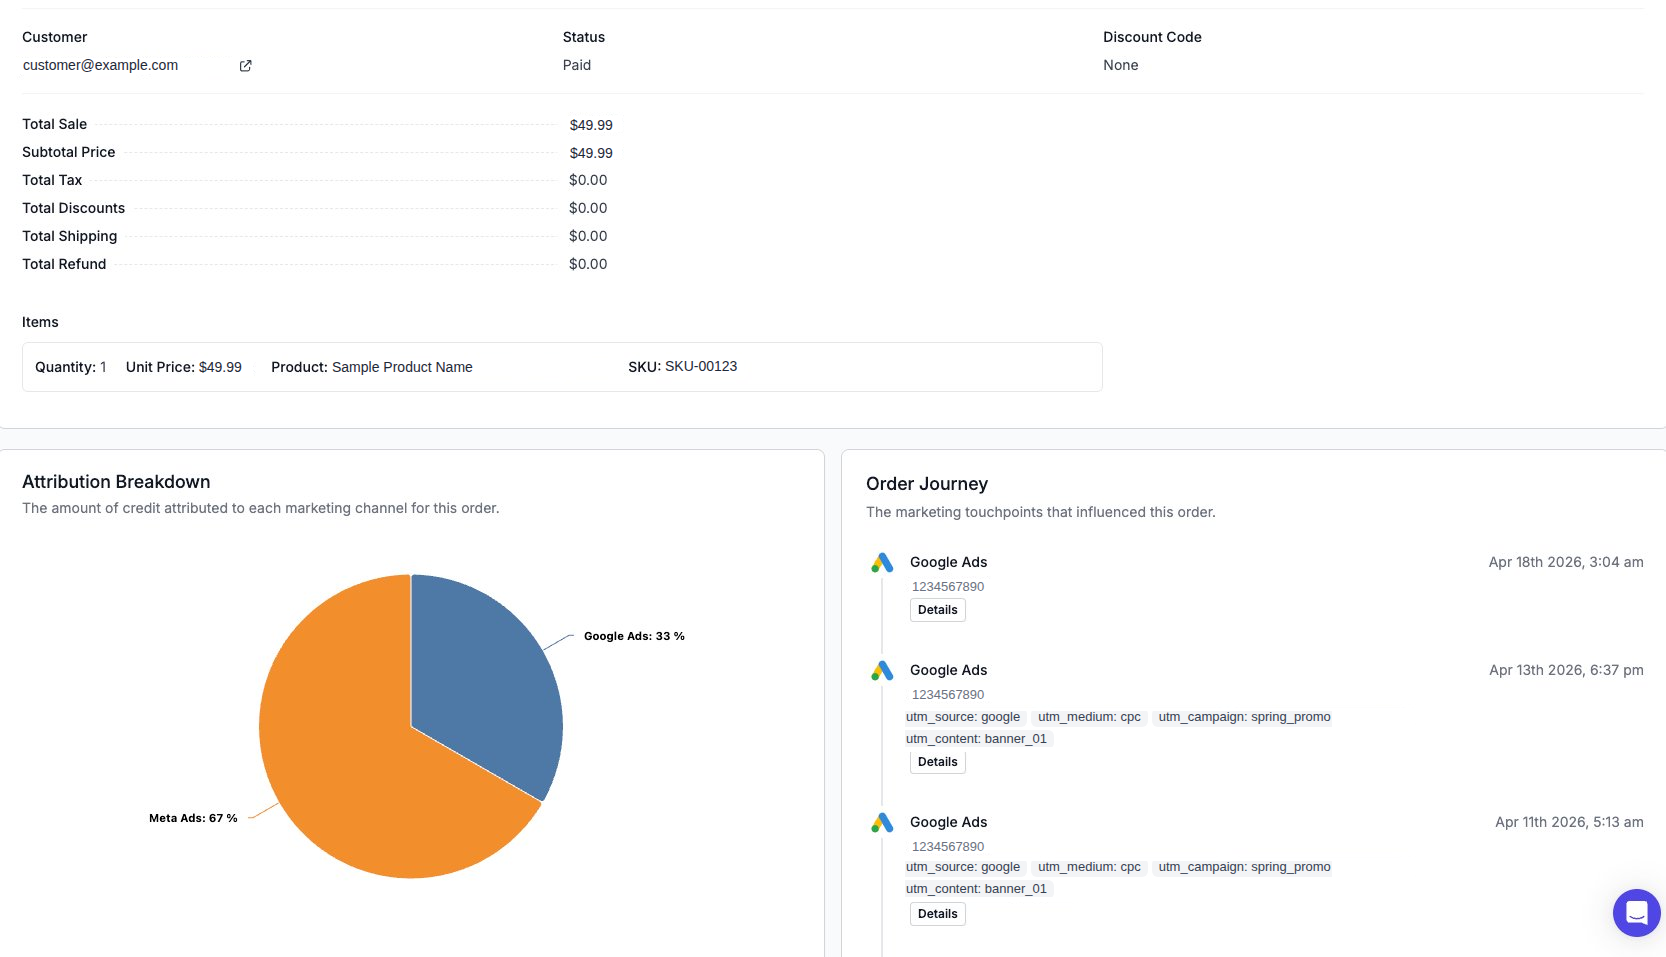
Task: Select the Order Journey section header
Action: click(x=927, y=483)
